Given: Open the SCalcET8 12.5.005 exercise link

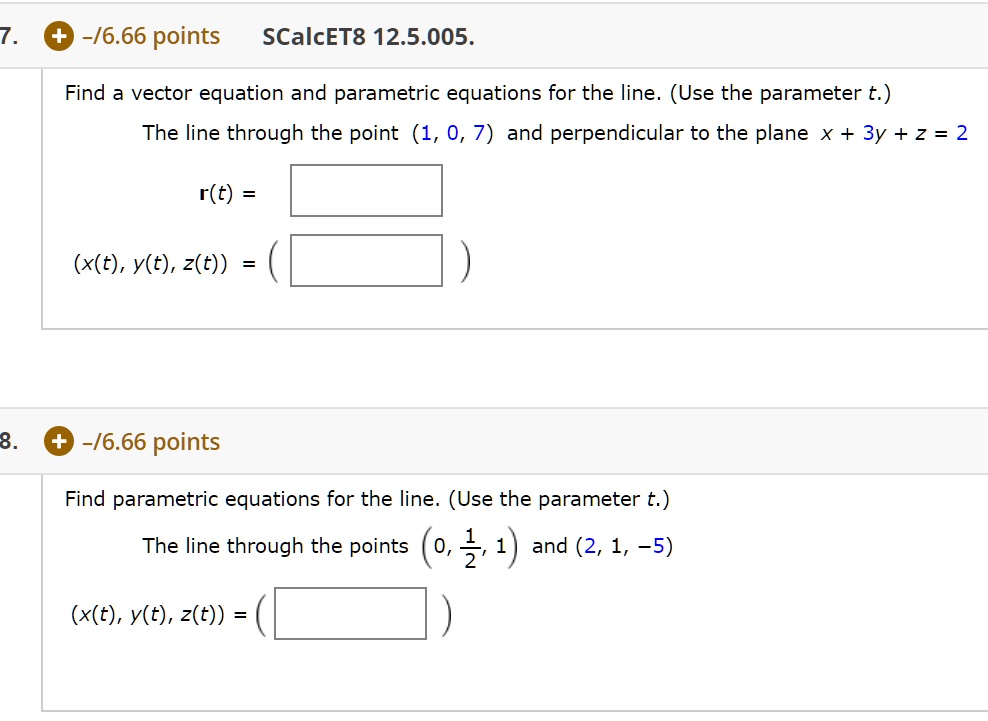Looking at the screenshot, I should pyautogui.click(x=369, y=37).
